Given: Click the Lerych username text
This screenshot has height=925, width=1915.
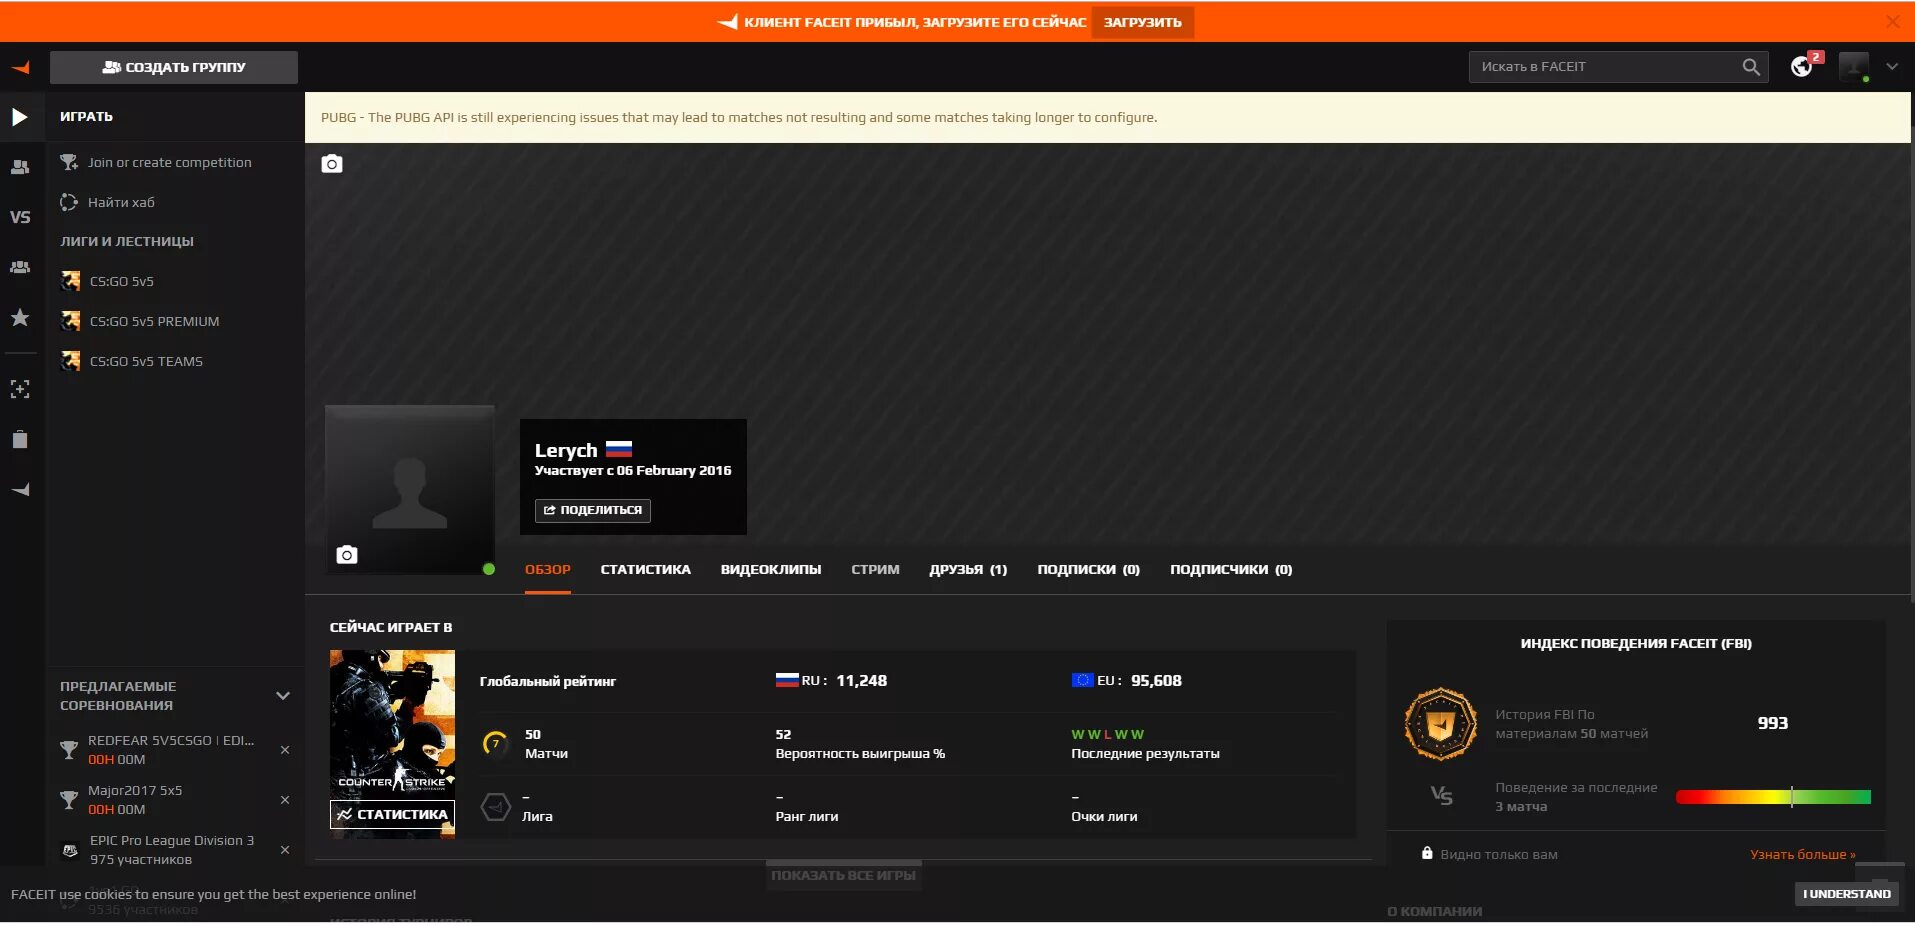Looking at the screenshot, I should (x=566, y=450).
